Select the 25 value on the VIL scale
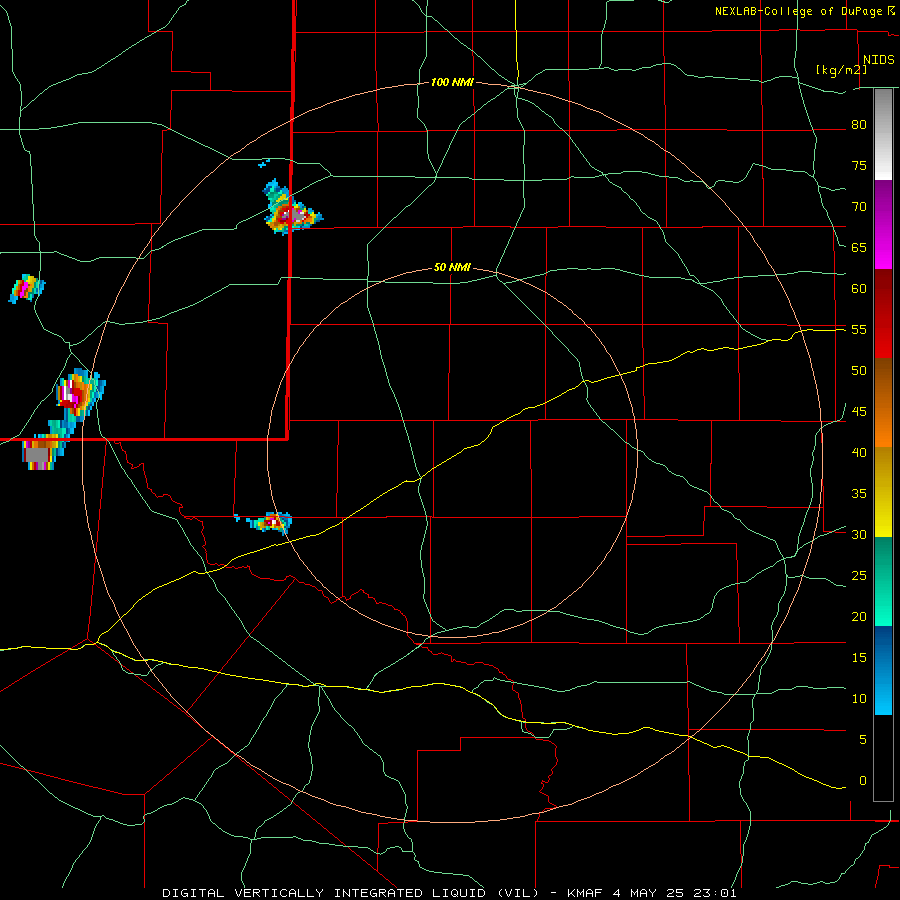This screenshot has height=900, width=900. tap(859, 576)
